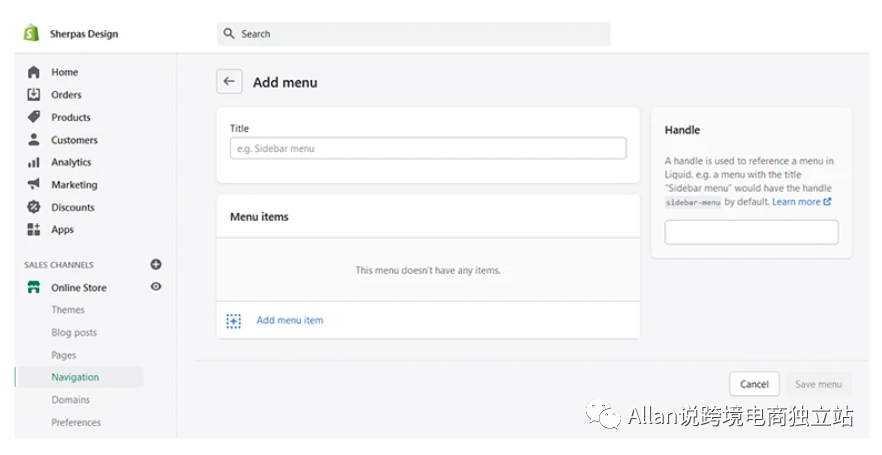Click the Add menu page title
Viewport: 882px width, 455px height.
click(x=285, y=82)
